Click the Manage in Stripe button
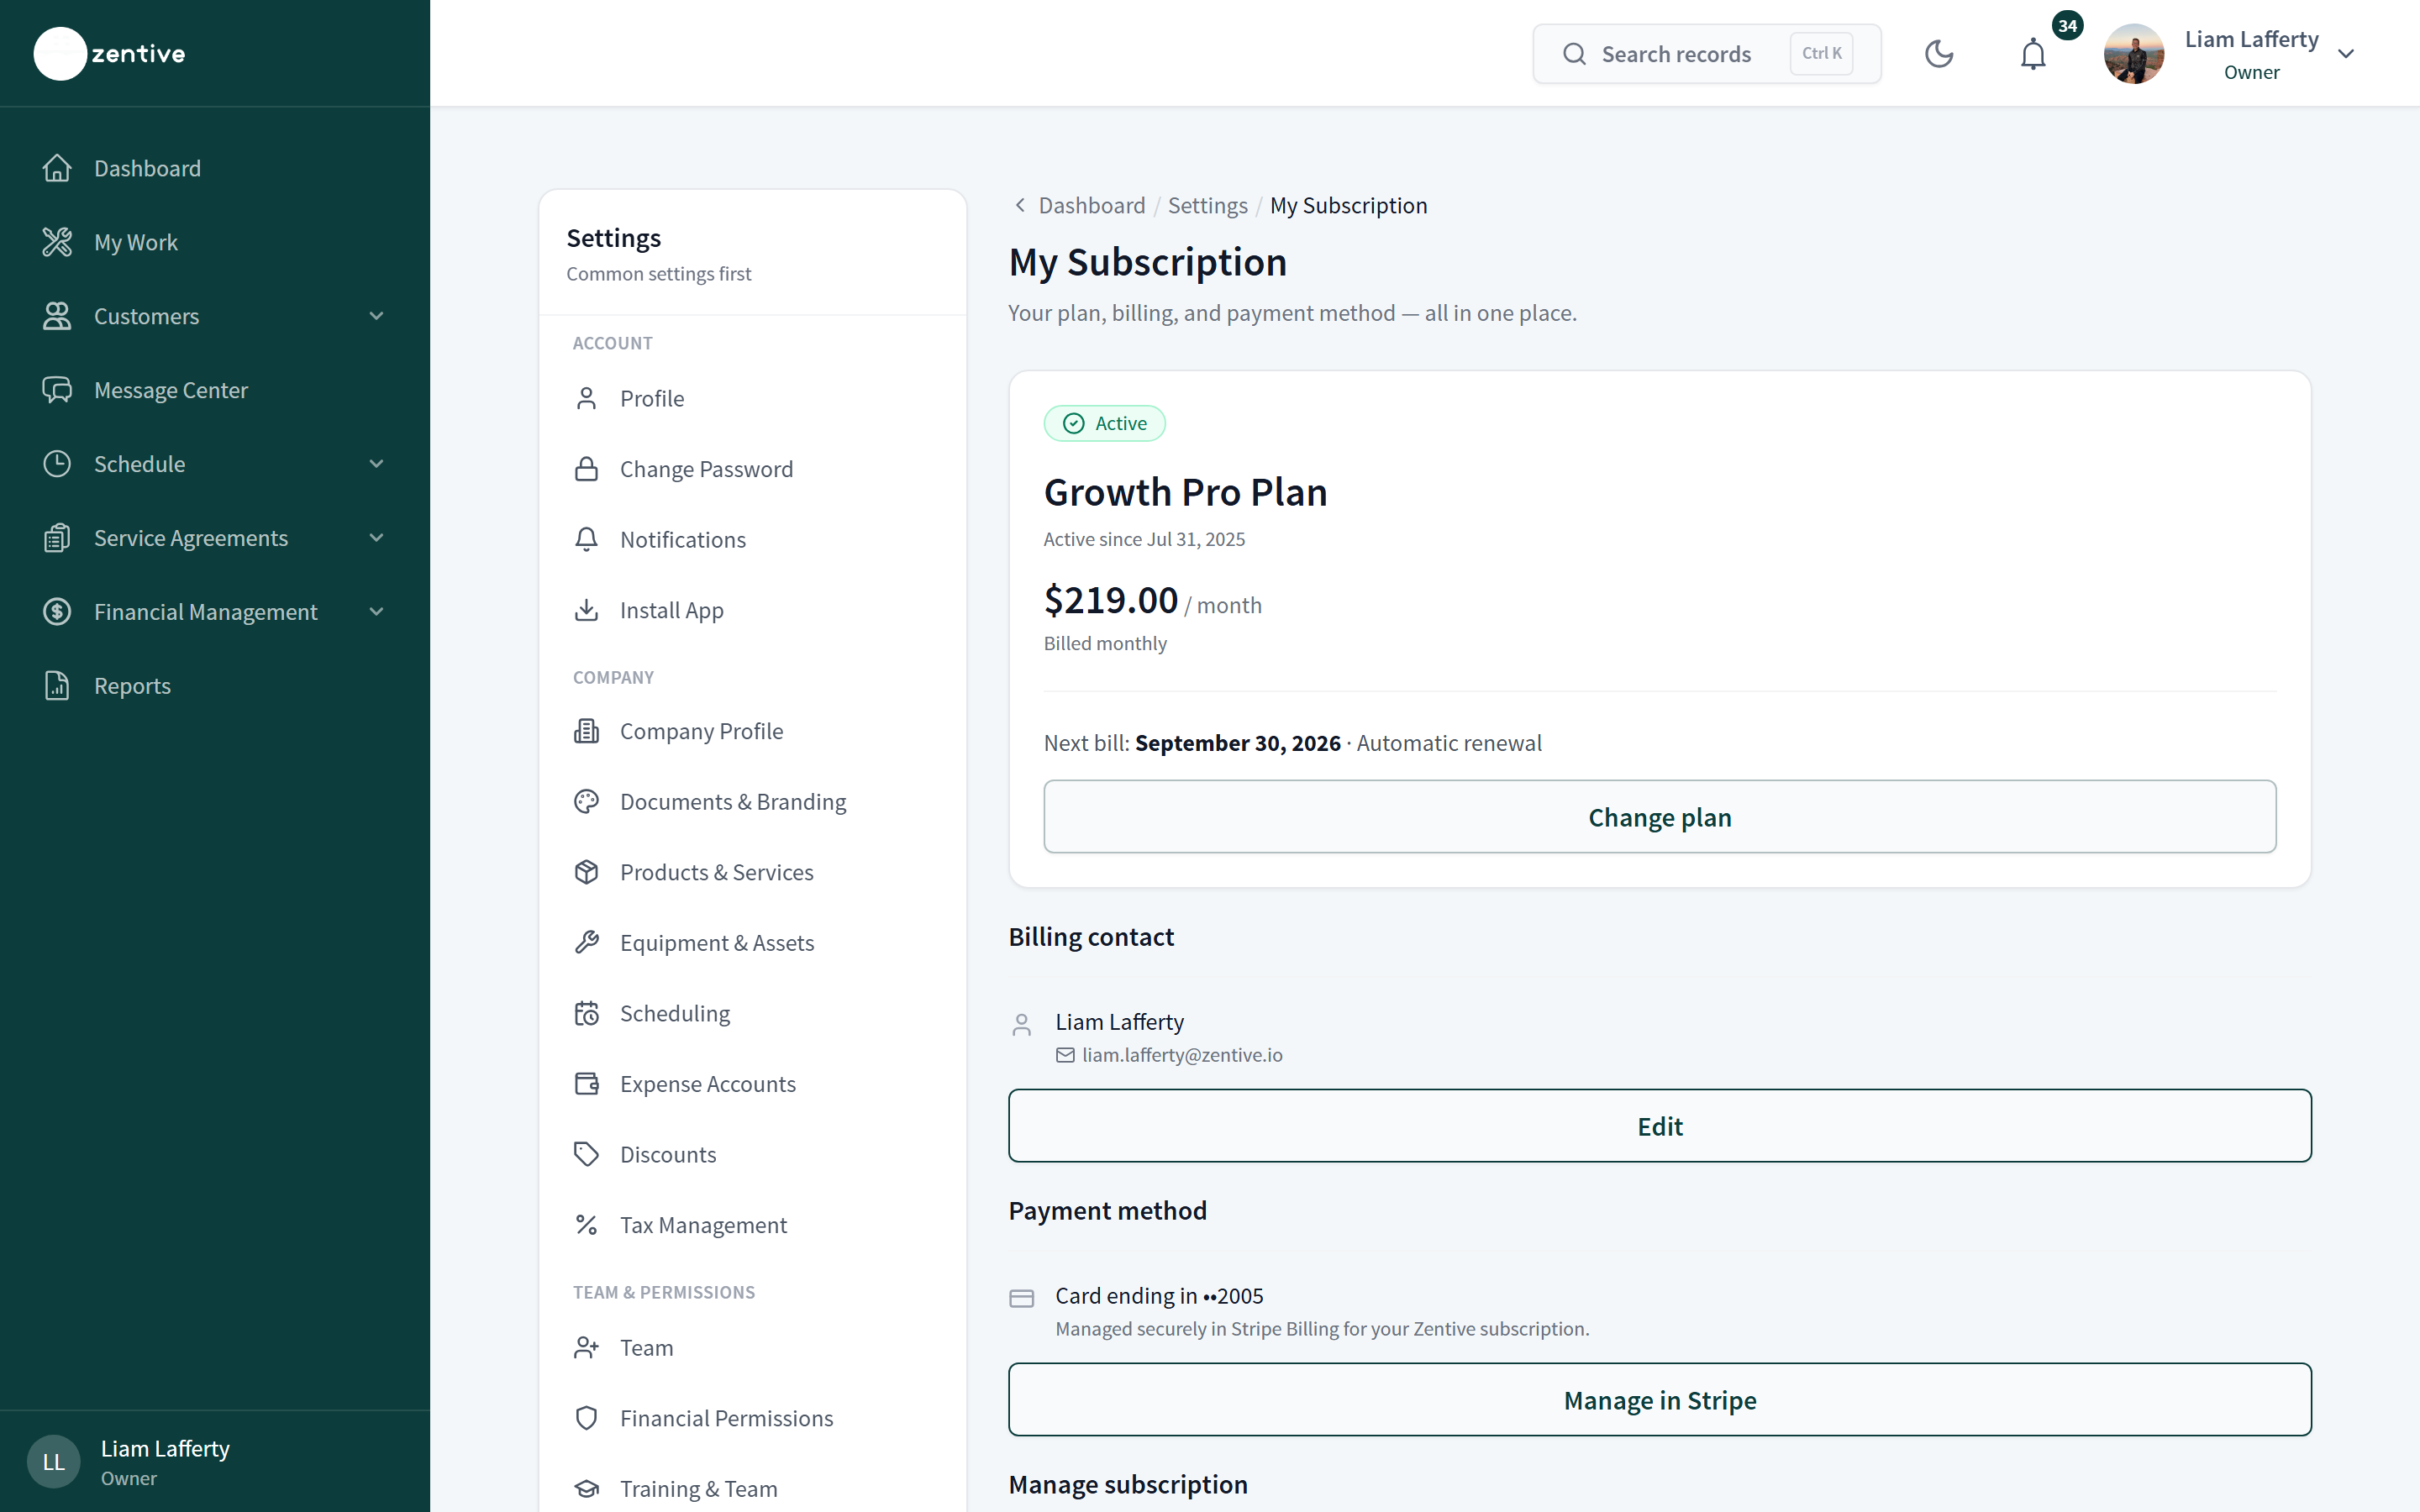The height and width of the screenshot is (1512, 2420). (x=1660, y=1400)
